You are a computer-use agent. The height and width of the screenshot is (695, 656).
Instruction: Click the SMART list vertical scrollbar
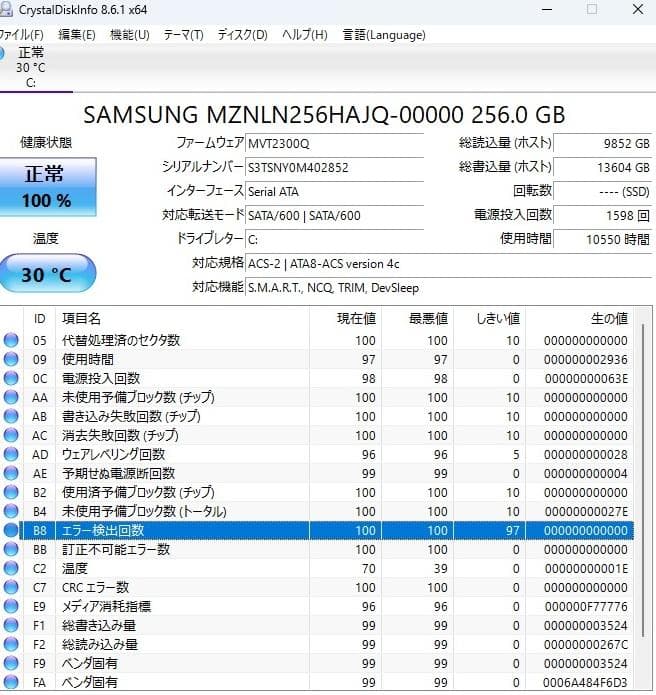click(x=644, y=481)
